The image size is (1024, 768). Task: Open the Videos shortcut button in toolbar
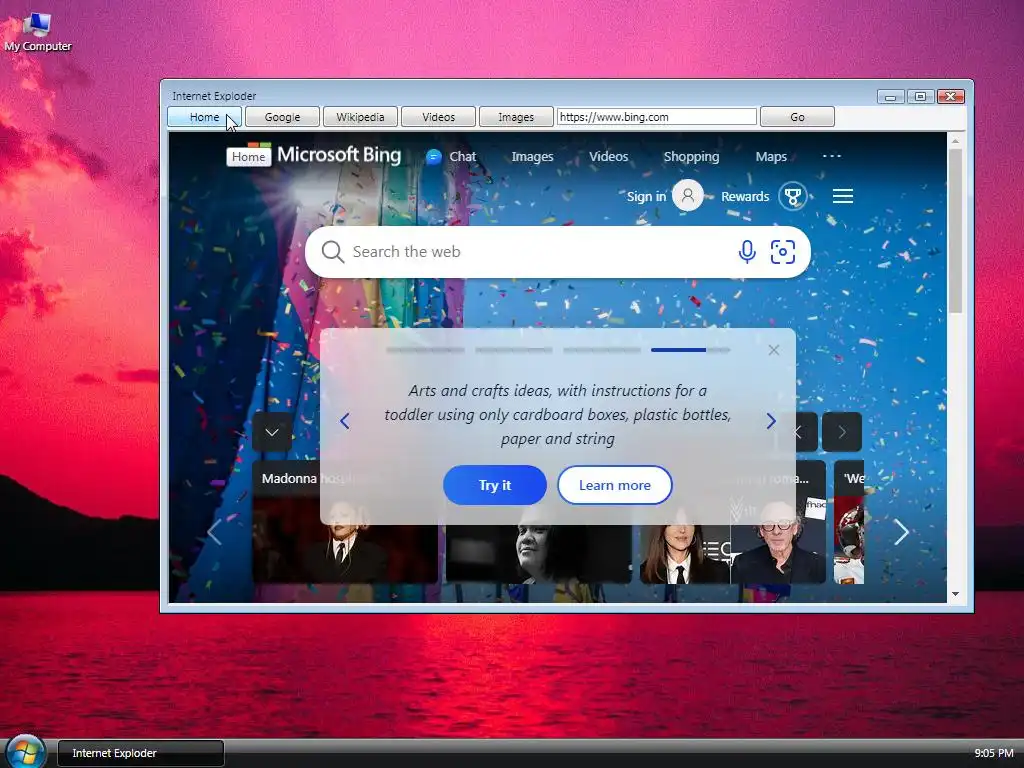coord(438,117)
